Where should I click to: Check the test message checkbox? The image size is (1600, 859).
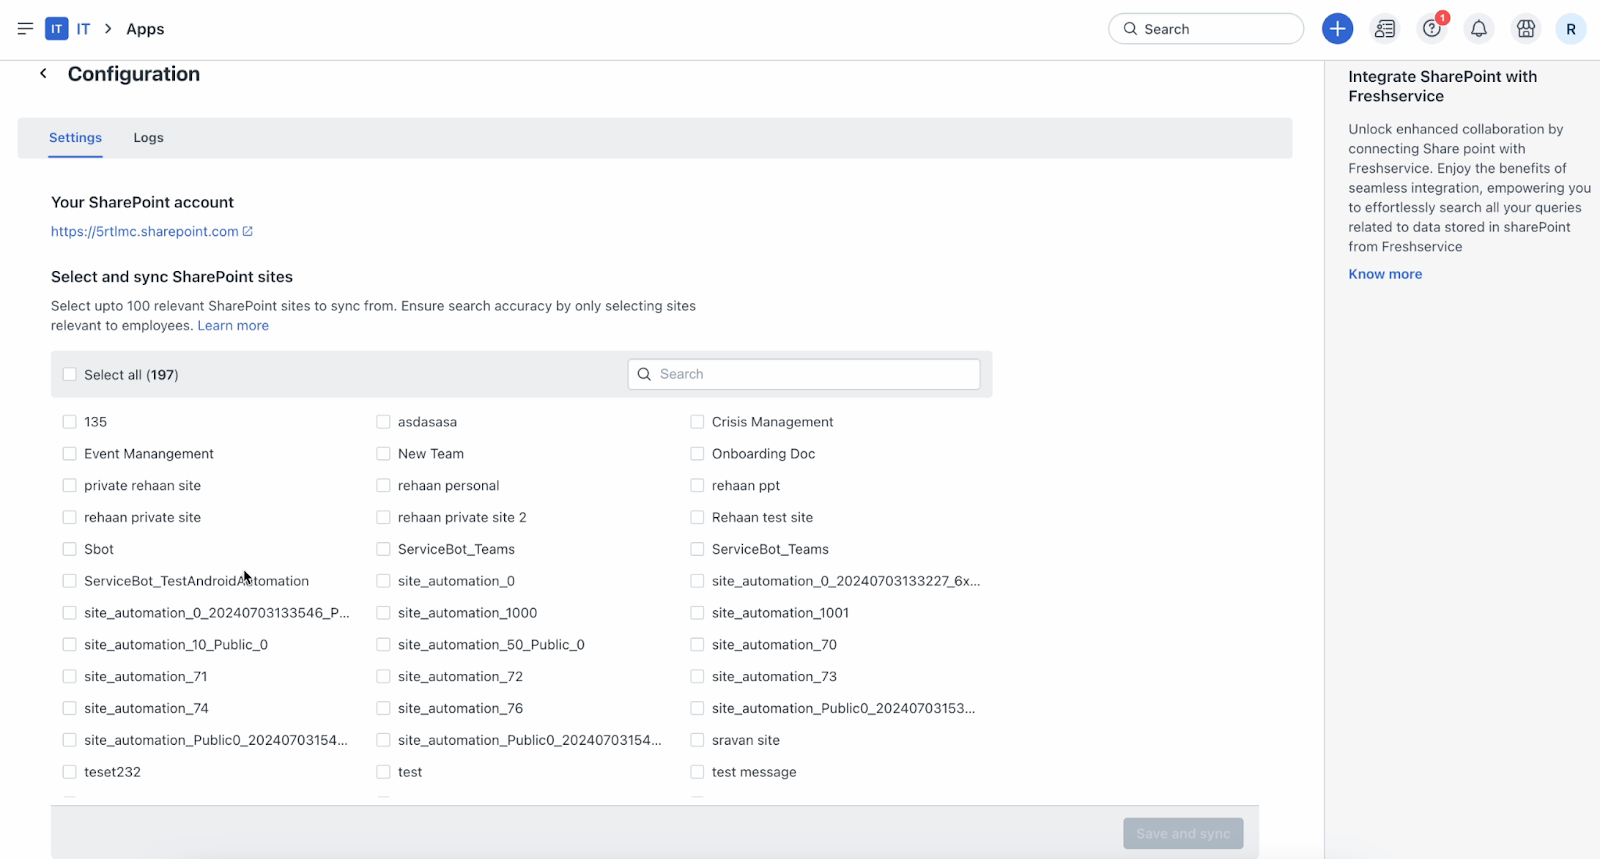click(697, 772)
